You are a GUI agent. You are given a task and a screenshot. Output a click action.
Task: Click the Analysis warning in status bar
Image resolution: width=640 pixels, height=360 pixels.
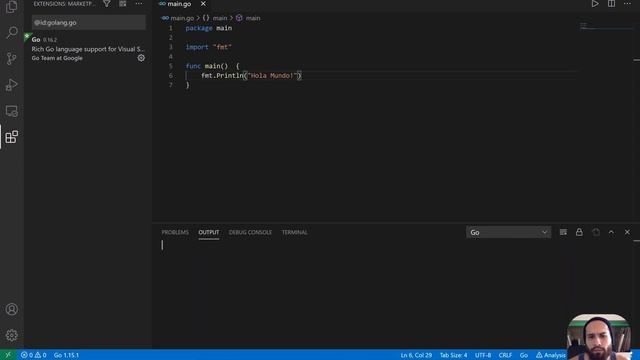coord(551,355)
